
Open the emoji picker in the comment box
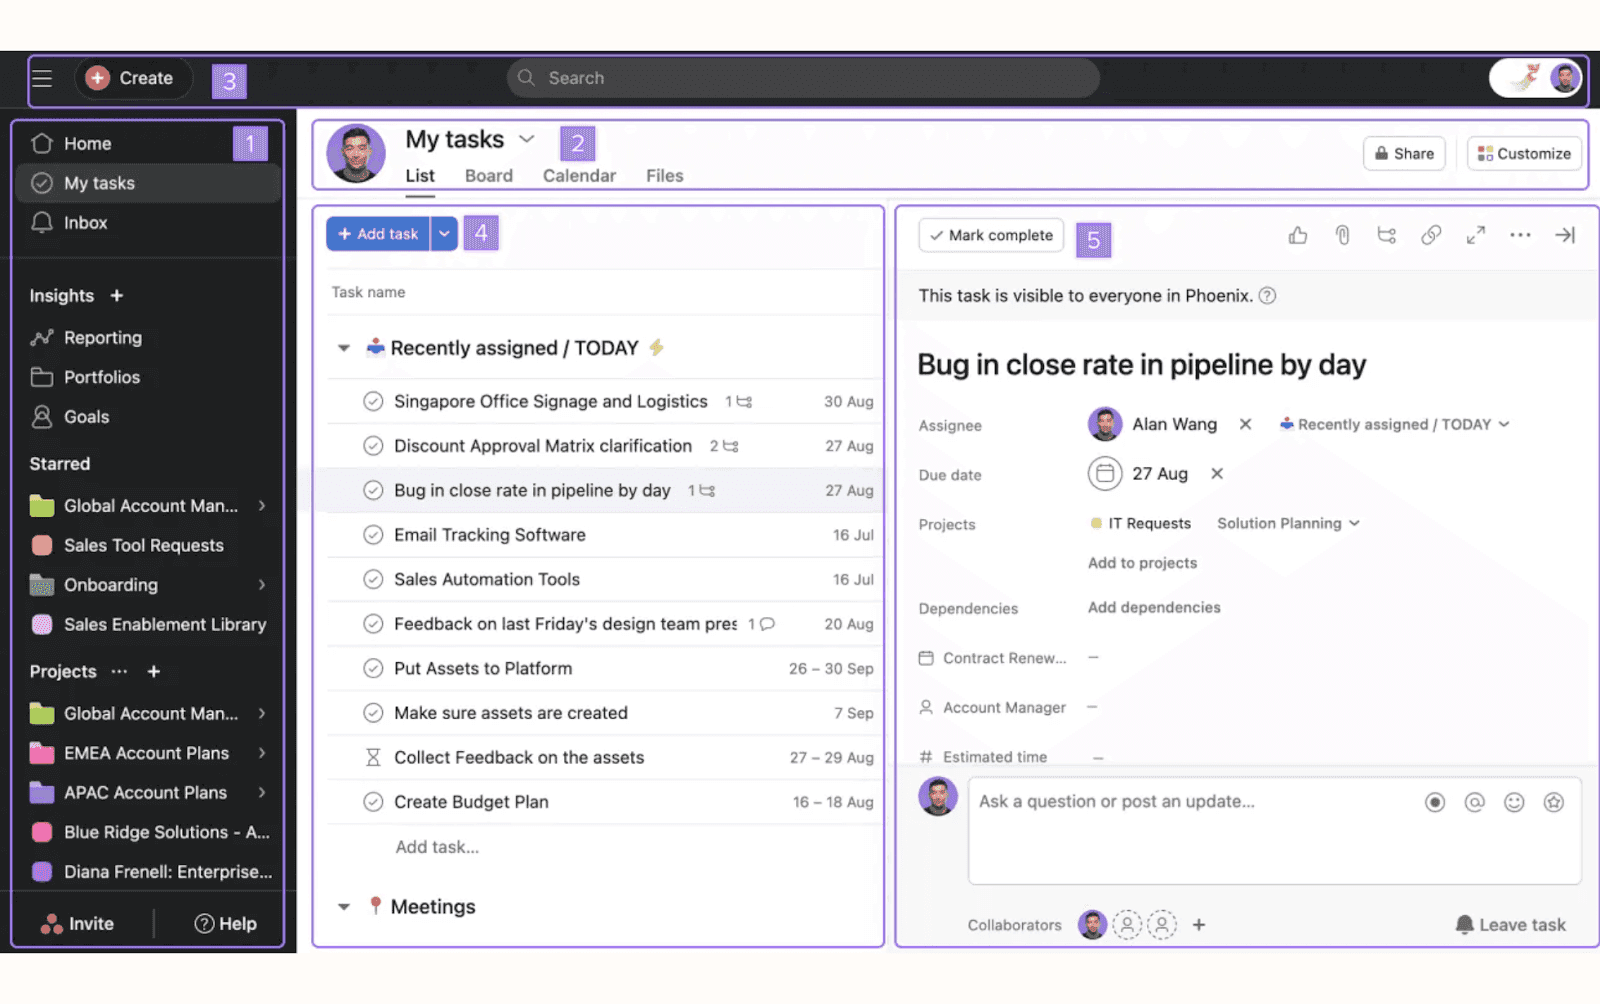1514,801
